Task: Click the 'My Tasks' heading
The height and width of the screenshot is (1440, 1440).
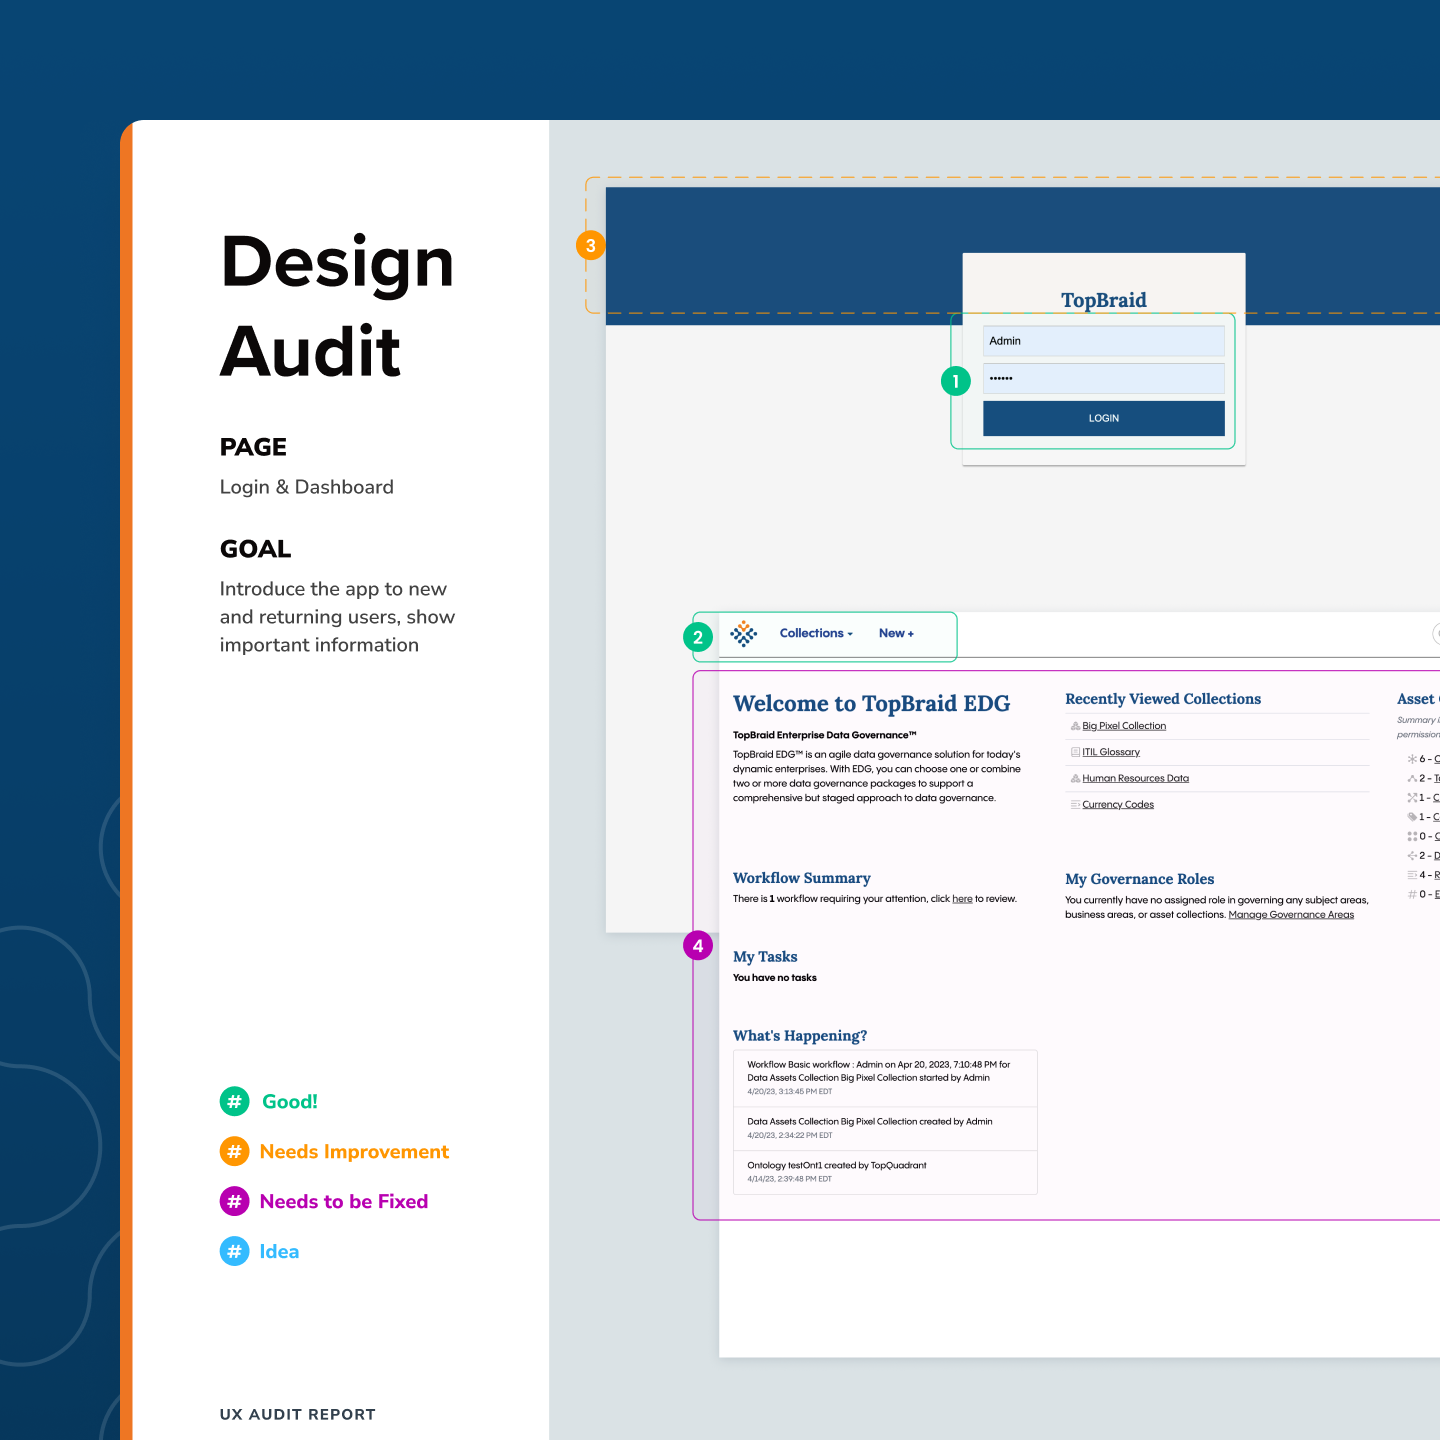Action: [765, 957]
